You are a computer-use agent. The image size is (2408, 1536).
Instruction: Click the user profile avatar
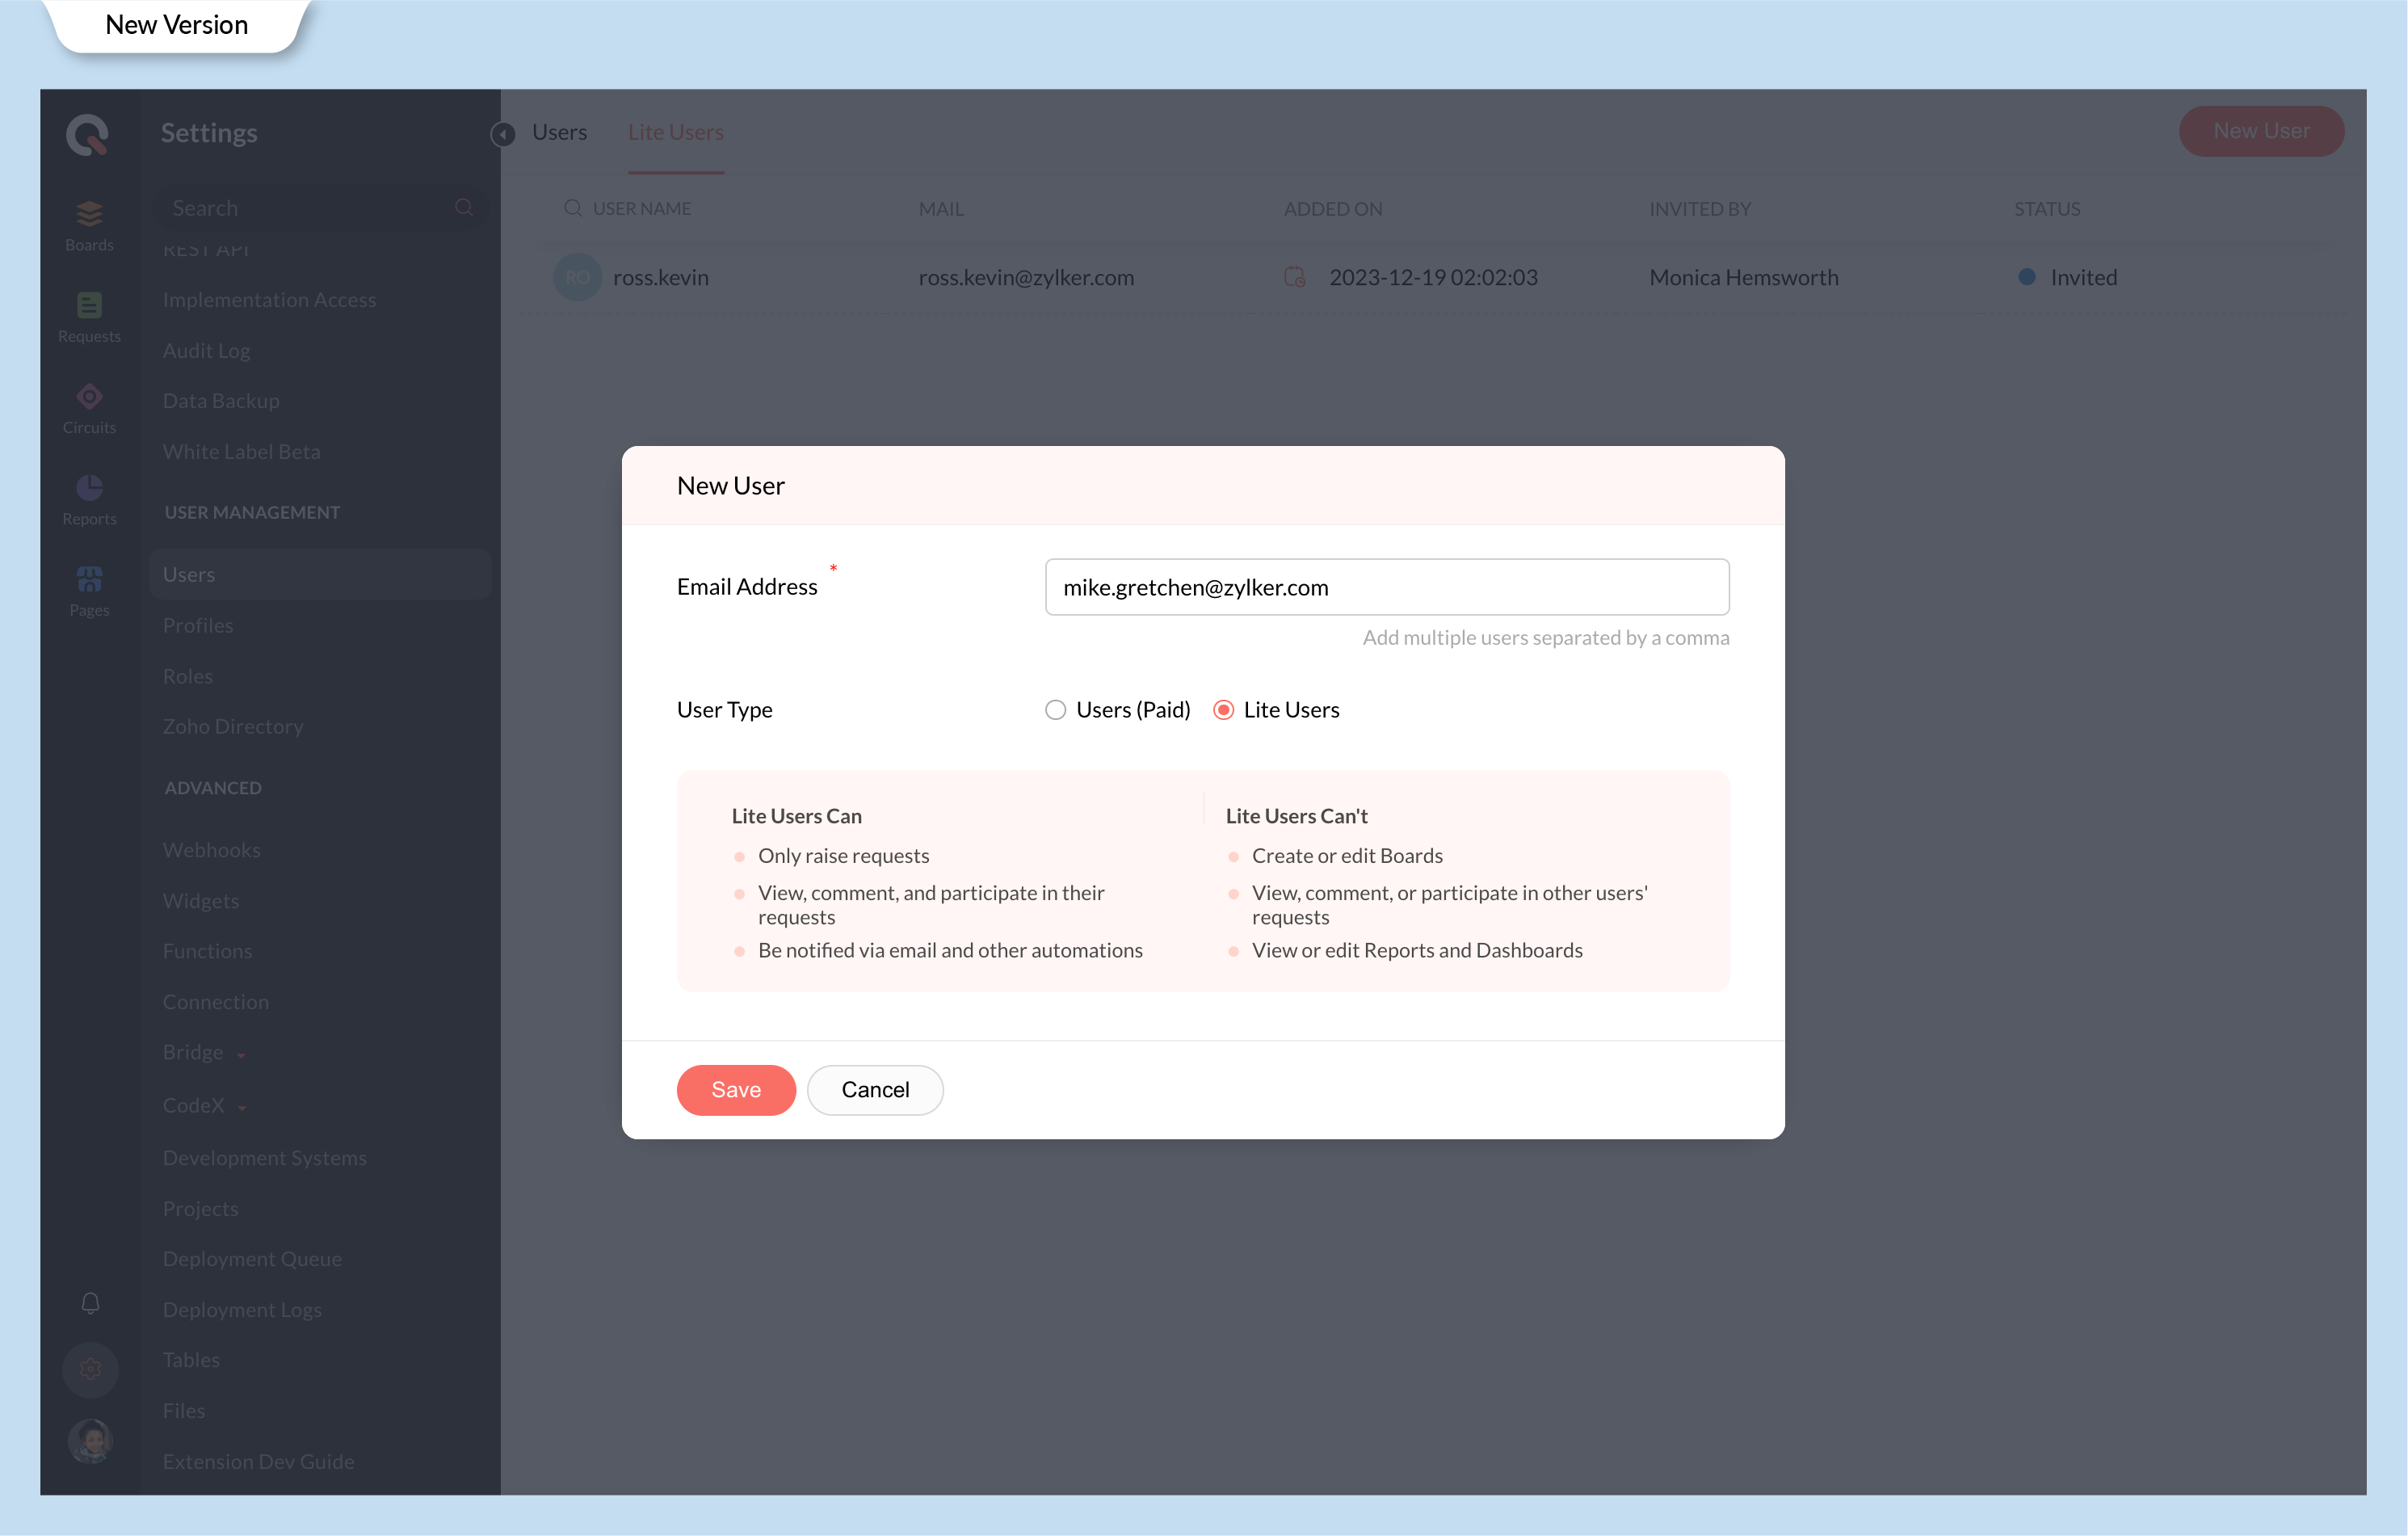click(90, 1441)
